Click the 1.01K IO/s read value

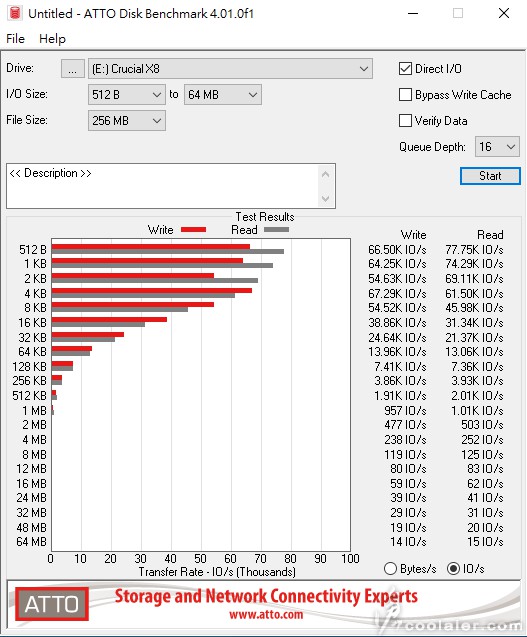point(477,410)
